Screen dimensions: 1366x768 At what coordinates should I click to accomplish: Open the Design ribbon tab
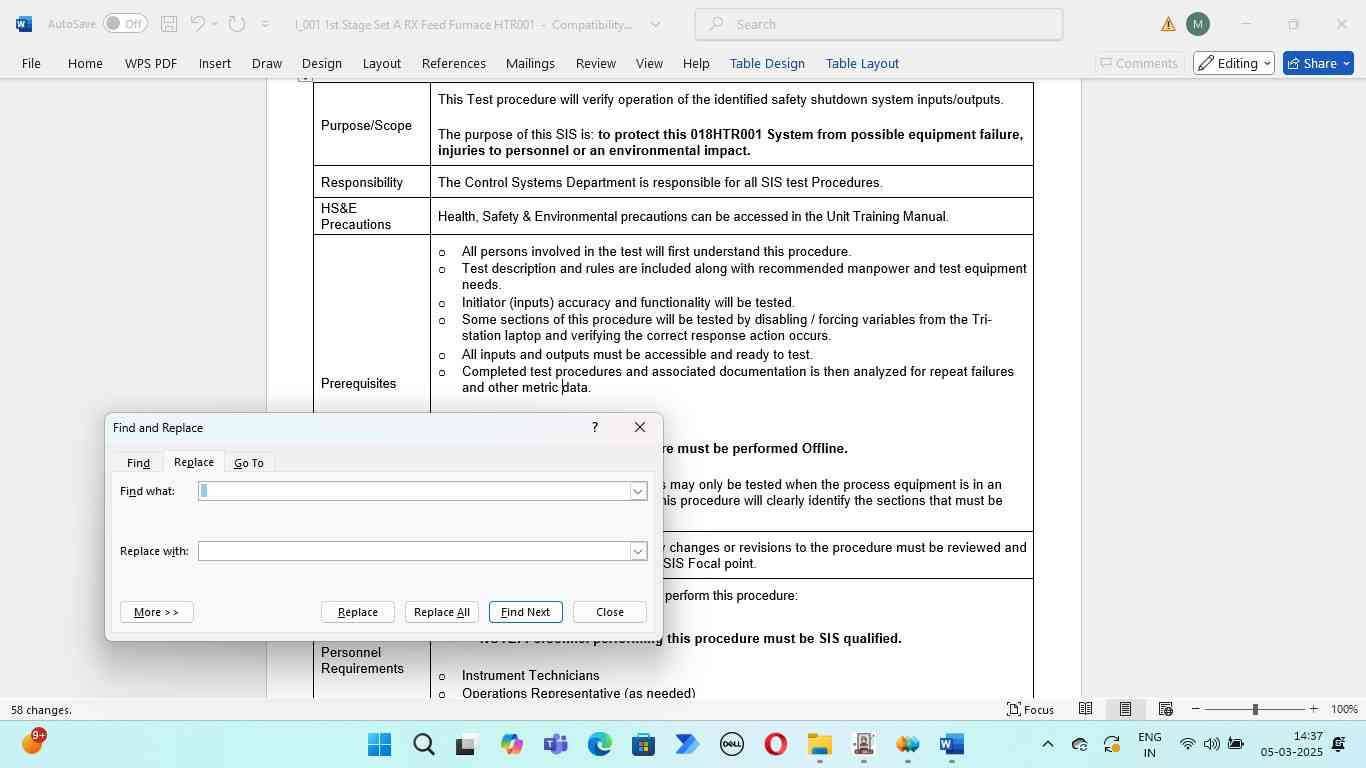click(321, 63)
